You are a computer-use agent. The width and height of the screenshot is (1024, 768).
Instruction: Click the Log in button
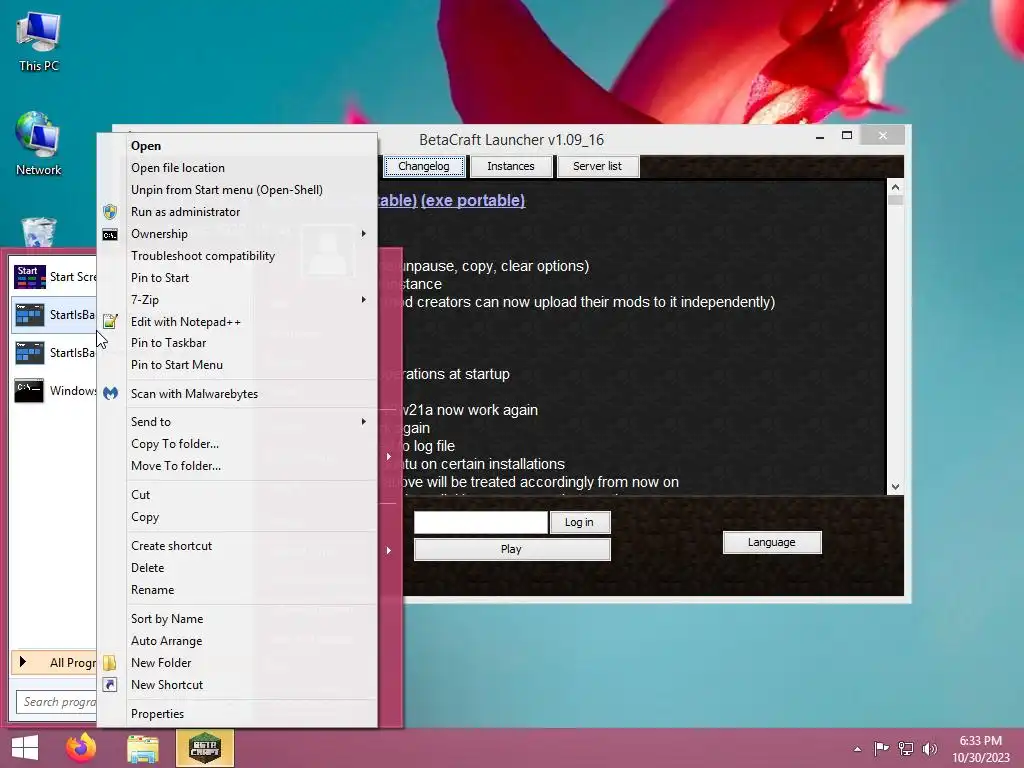pyautogui.click(x=579, y=522)
